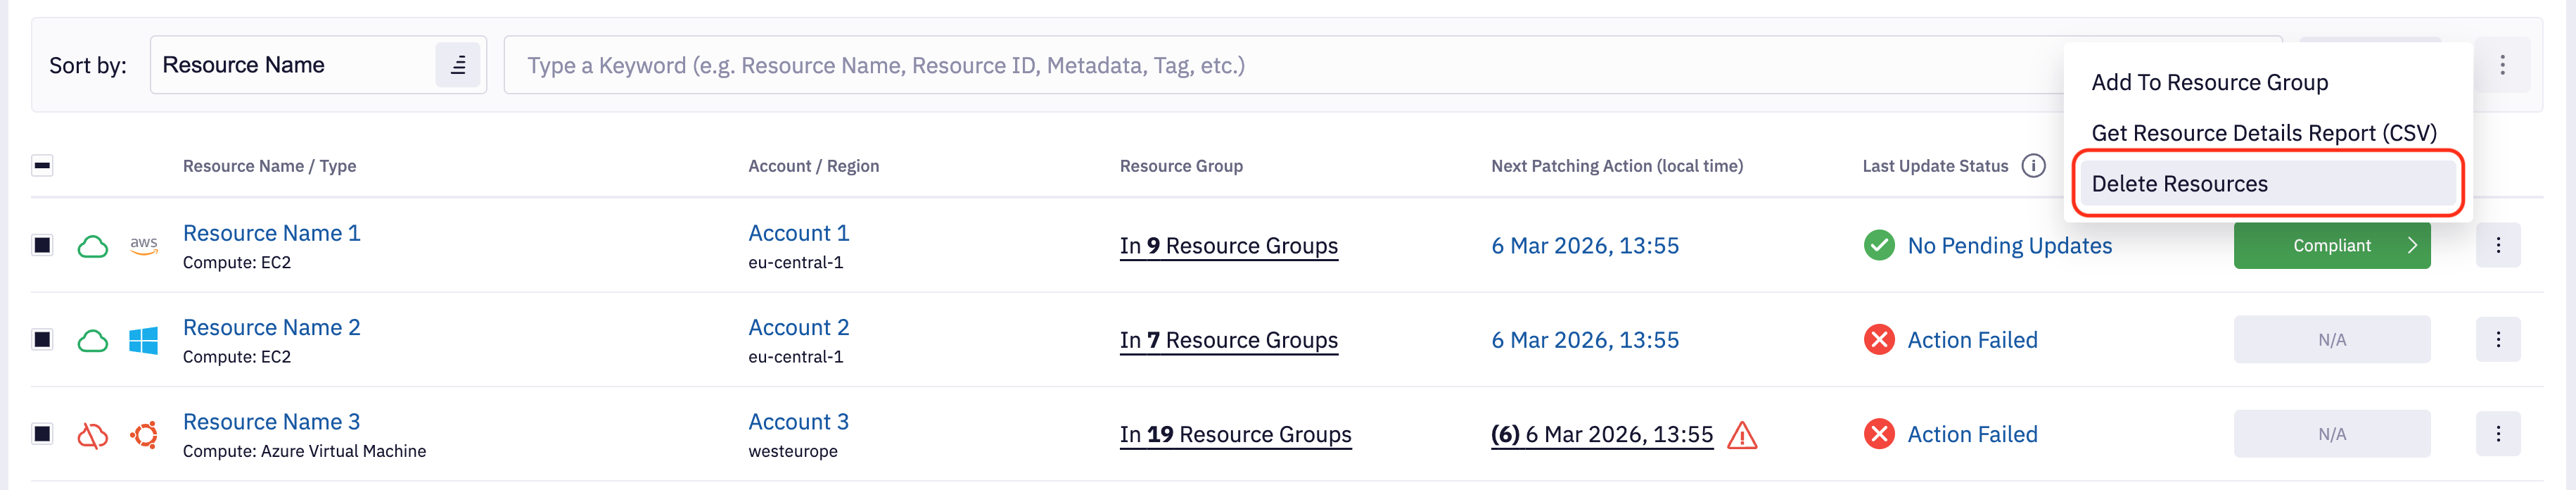Click the warning triangle on Resource Name 3

tap(1742, 435)
